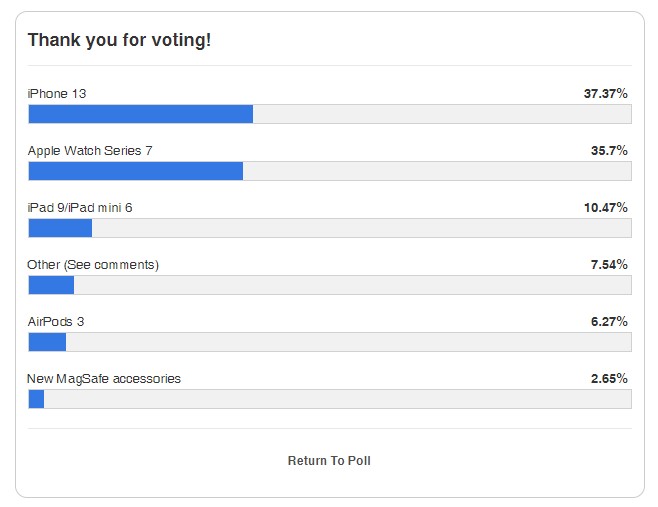Click the iPad 9/iPad mini 6 bar
This screenshot has height=507, width=658.
tap(330, 228)
